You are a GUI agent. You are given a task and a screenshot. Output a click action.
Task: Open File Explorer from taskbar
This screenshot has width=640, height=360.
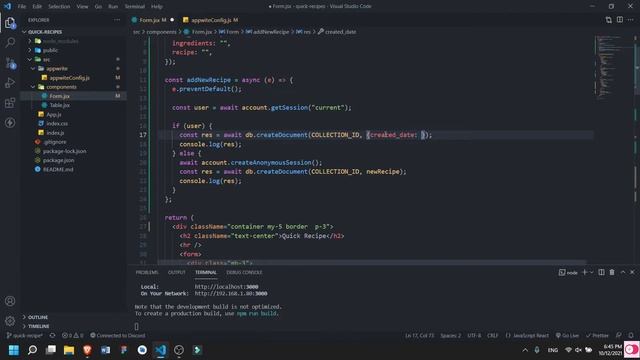69,350
